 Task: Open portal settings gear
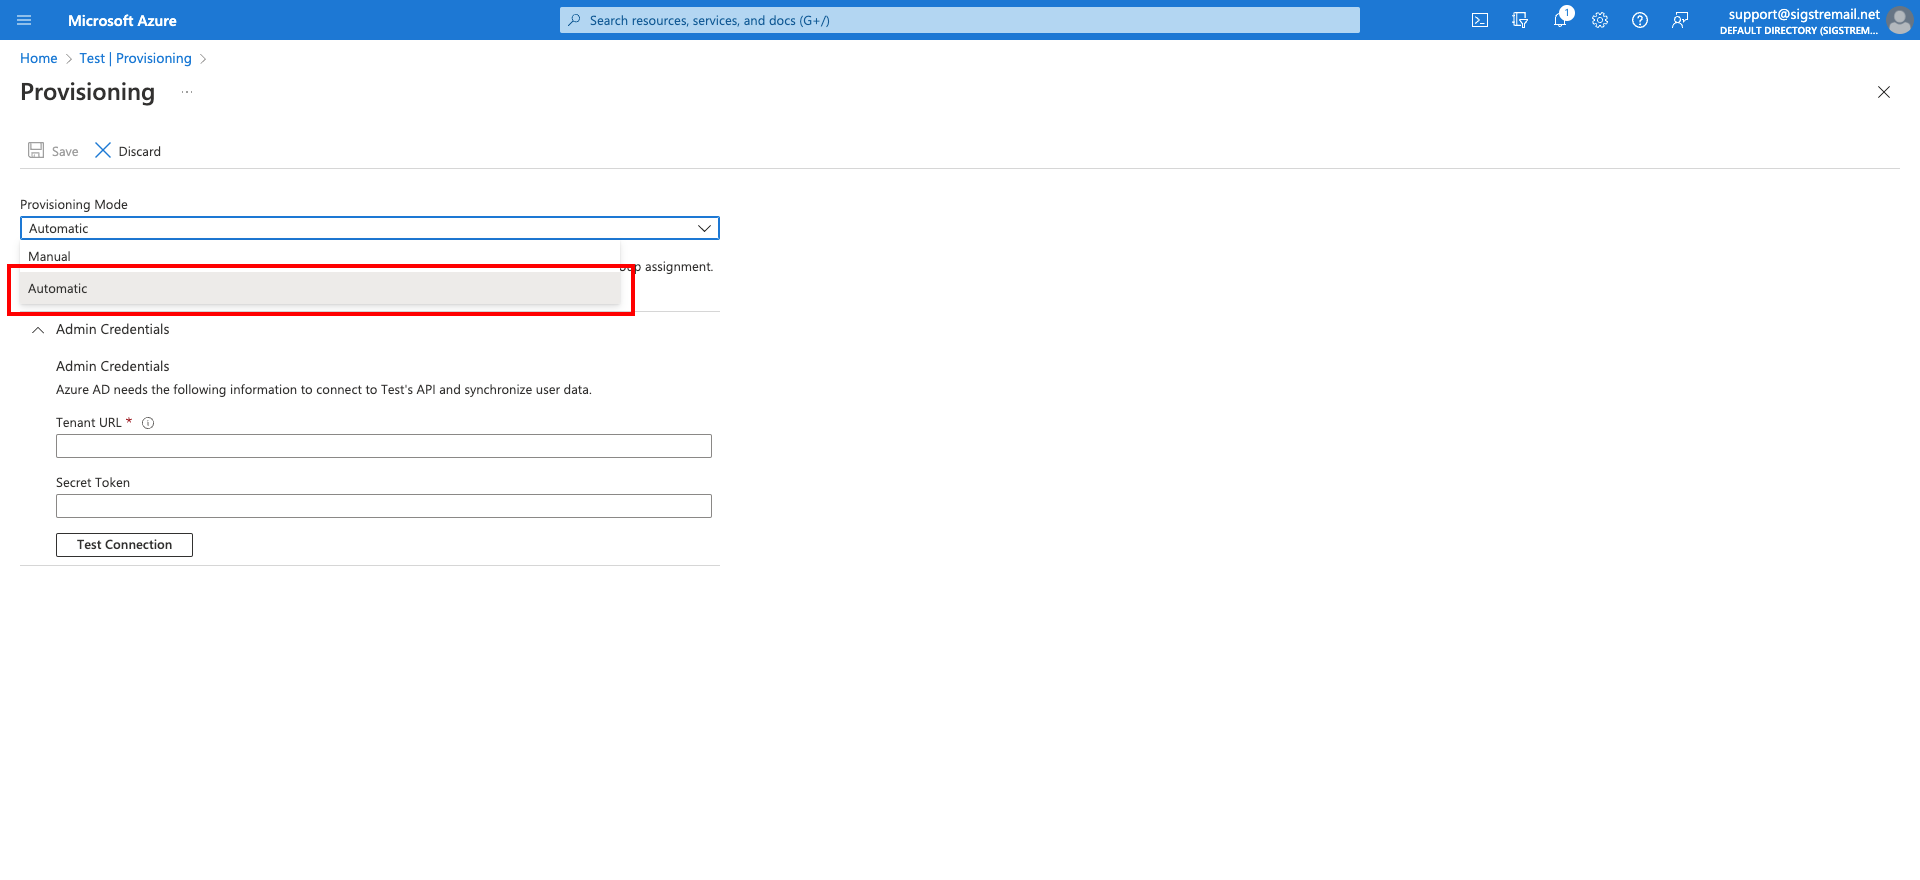click(x=1600, y=20)
